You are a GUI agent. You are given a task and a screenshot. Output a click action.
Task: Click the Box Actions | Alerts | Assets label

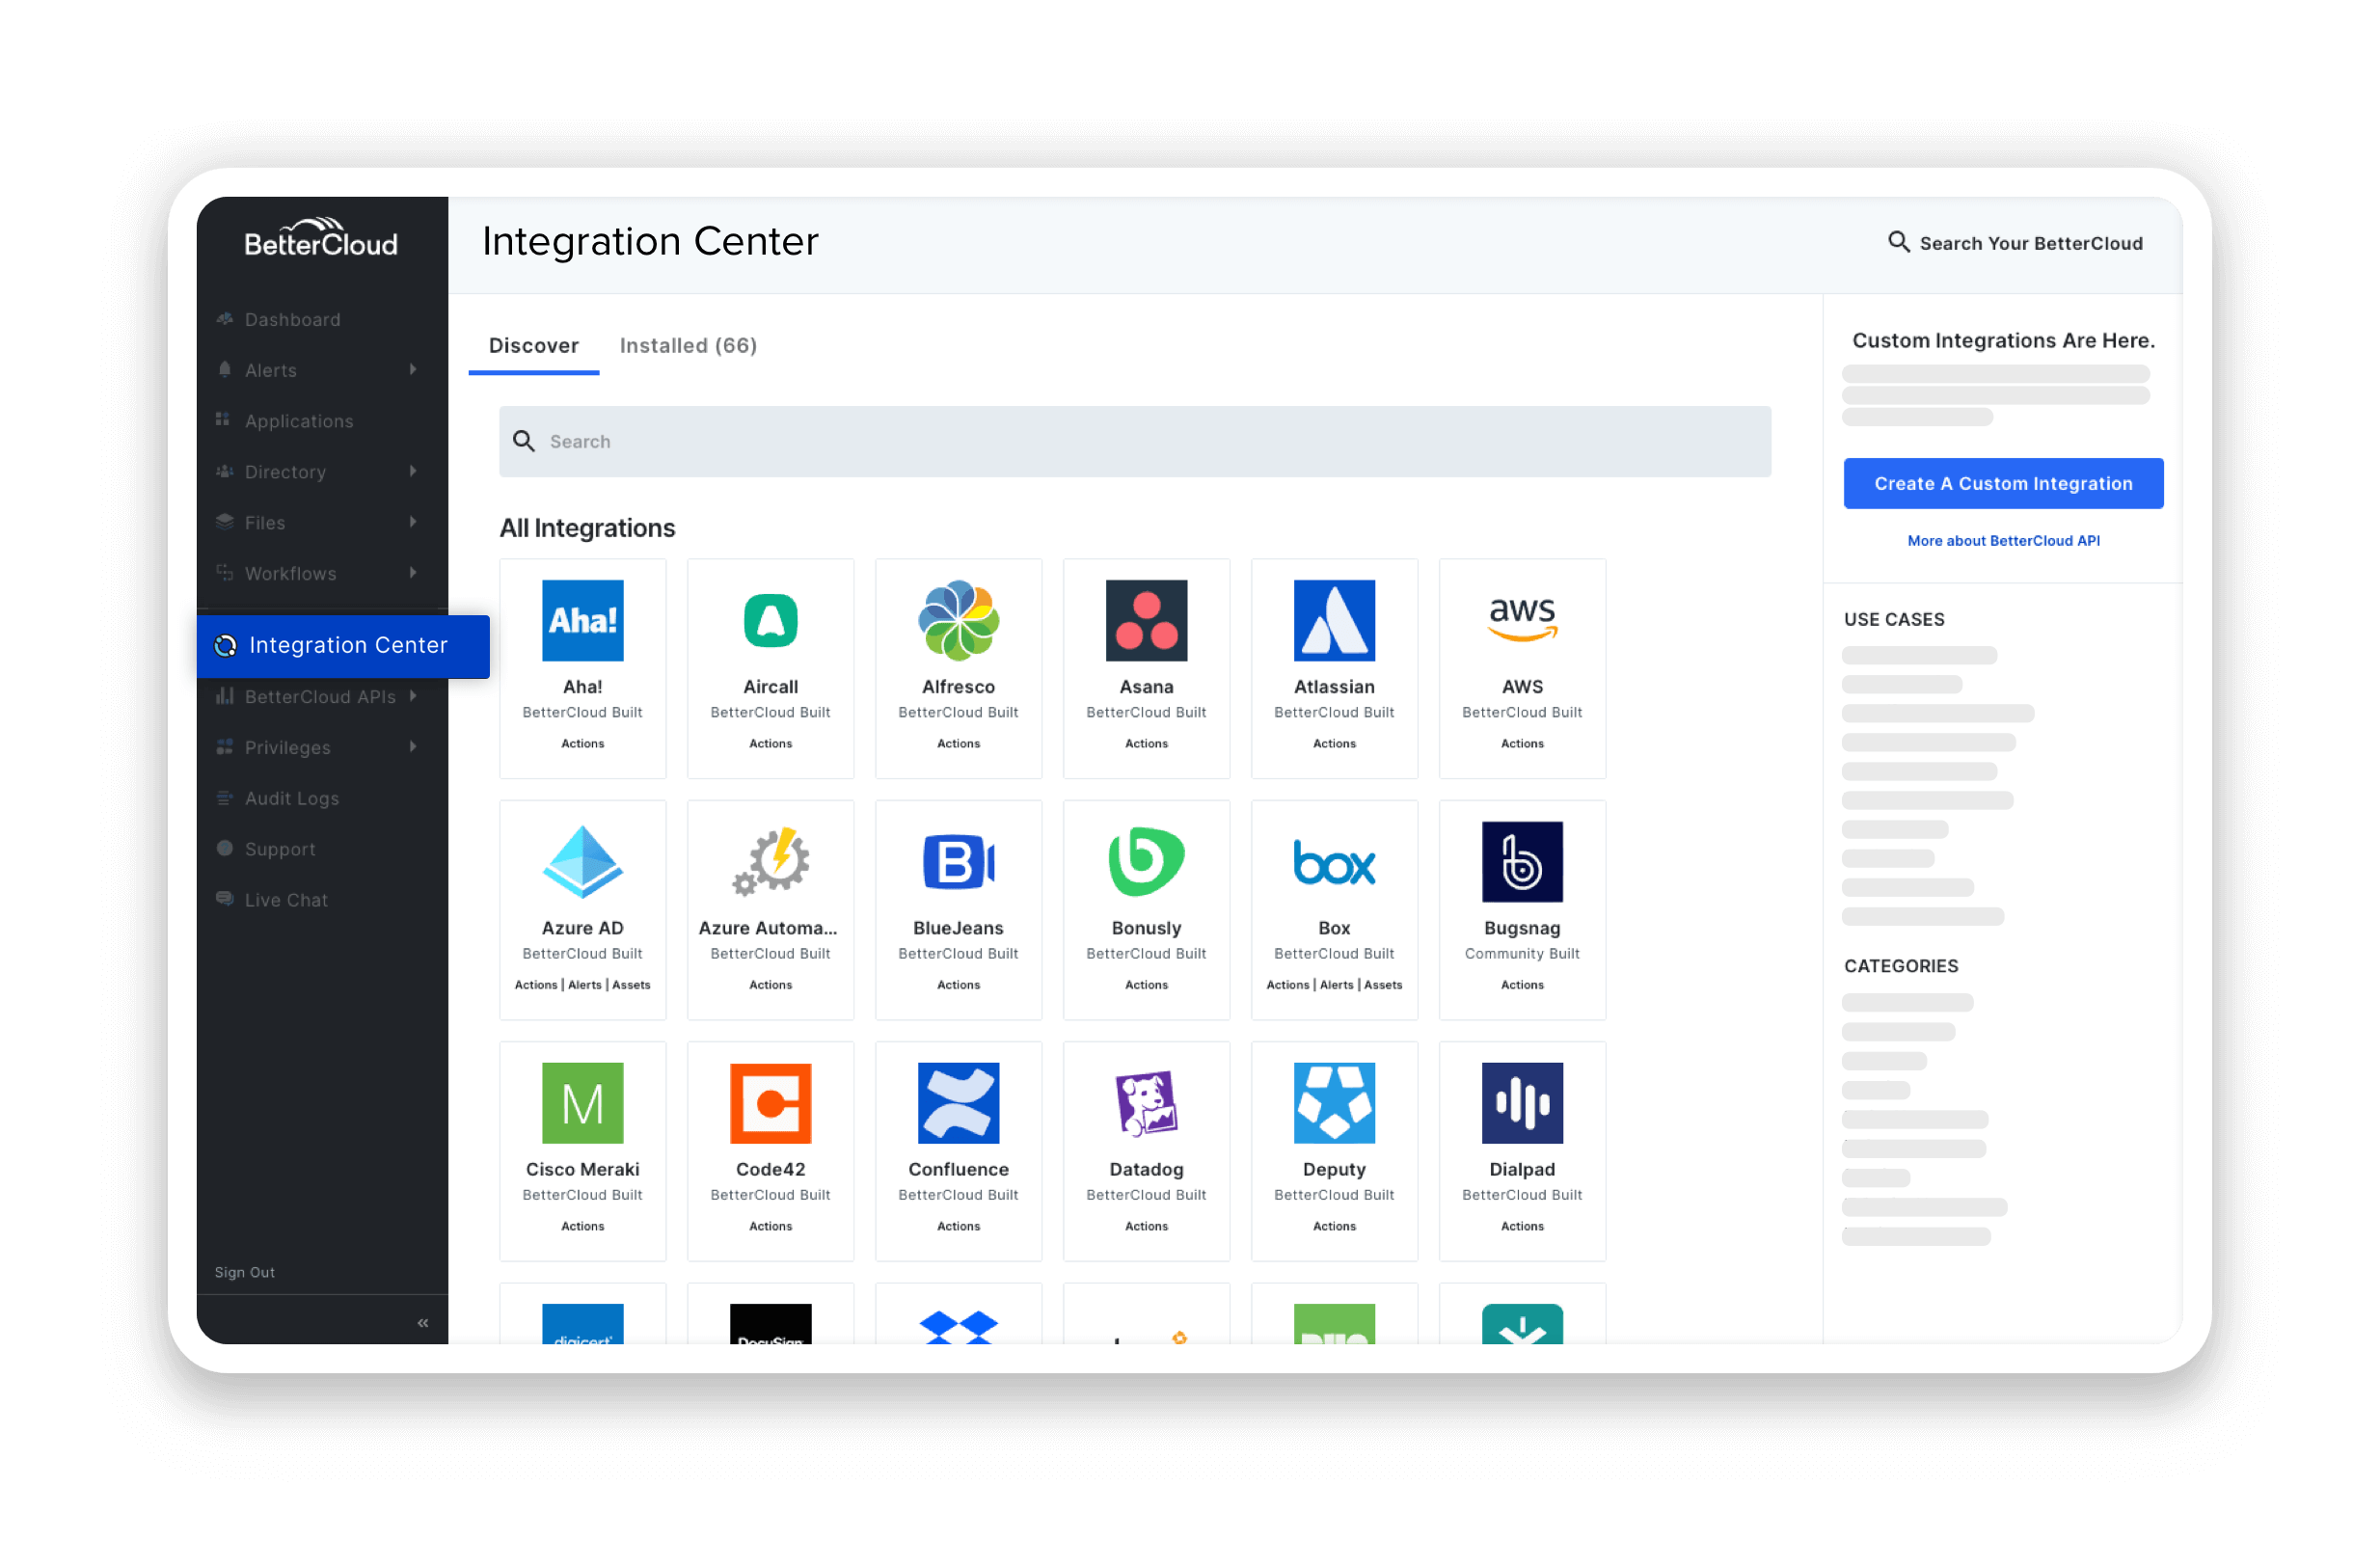point(1334,984)
